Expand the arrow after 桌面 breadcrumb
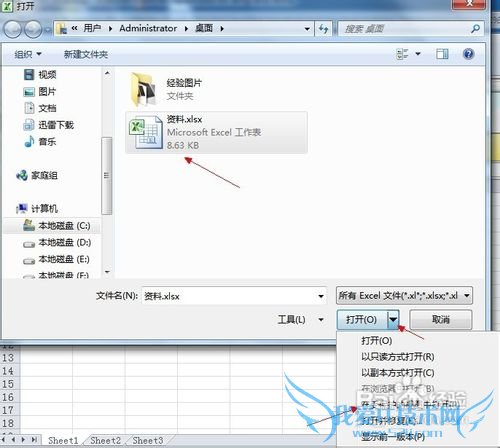The width and height of the screenshot is (500, 448). [x=222, y=29]
